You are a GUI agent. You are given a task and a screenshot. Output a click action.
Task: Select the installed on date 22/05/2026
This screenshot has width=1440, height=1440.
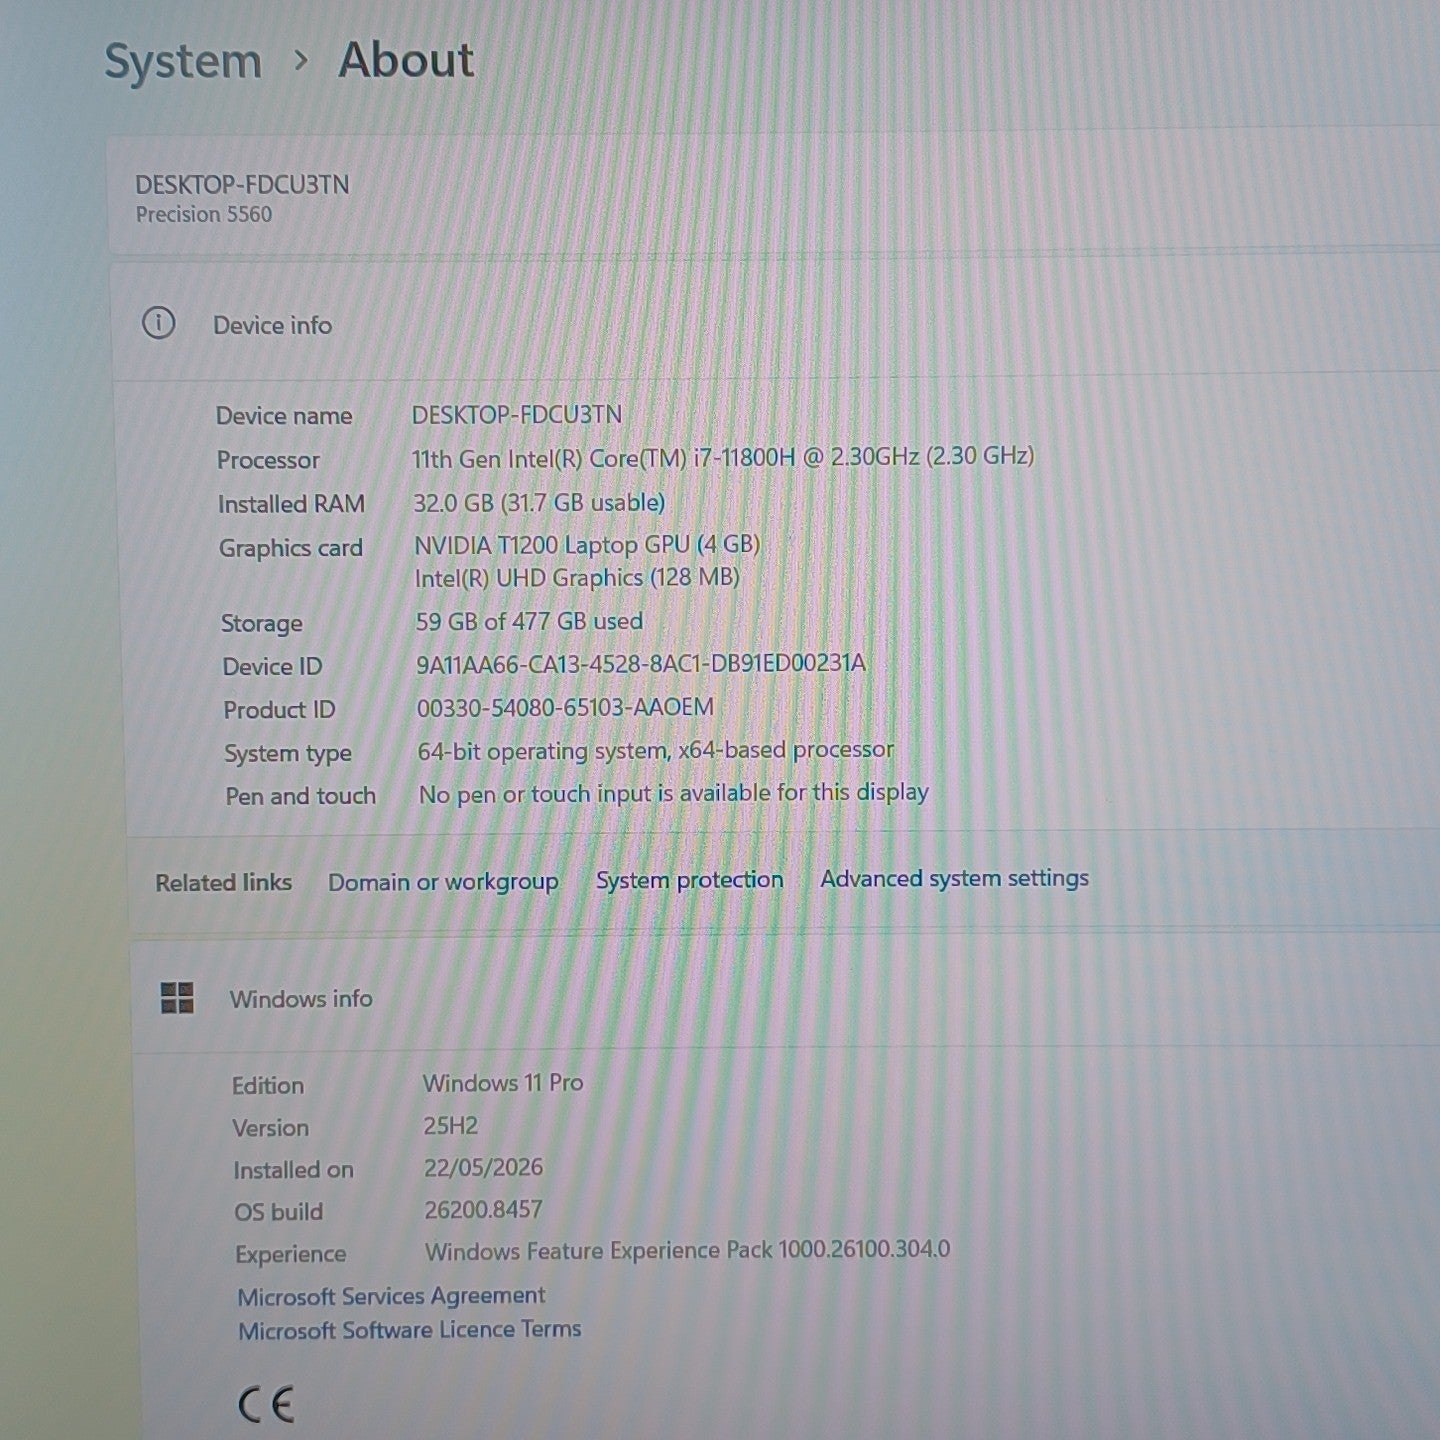[484, 1168]
